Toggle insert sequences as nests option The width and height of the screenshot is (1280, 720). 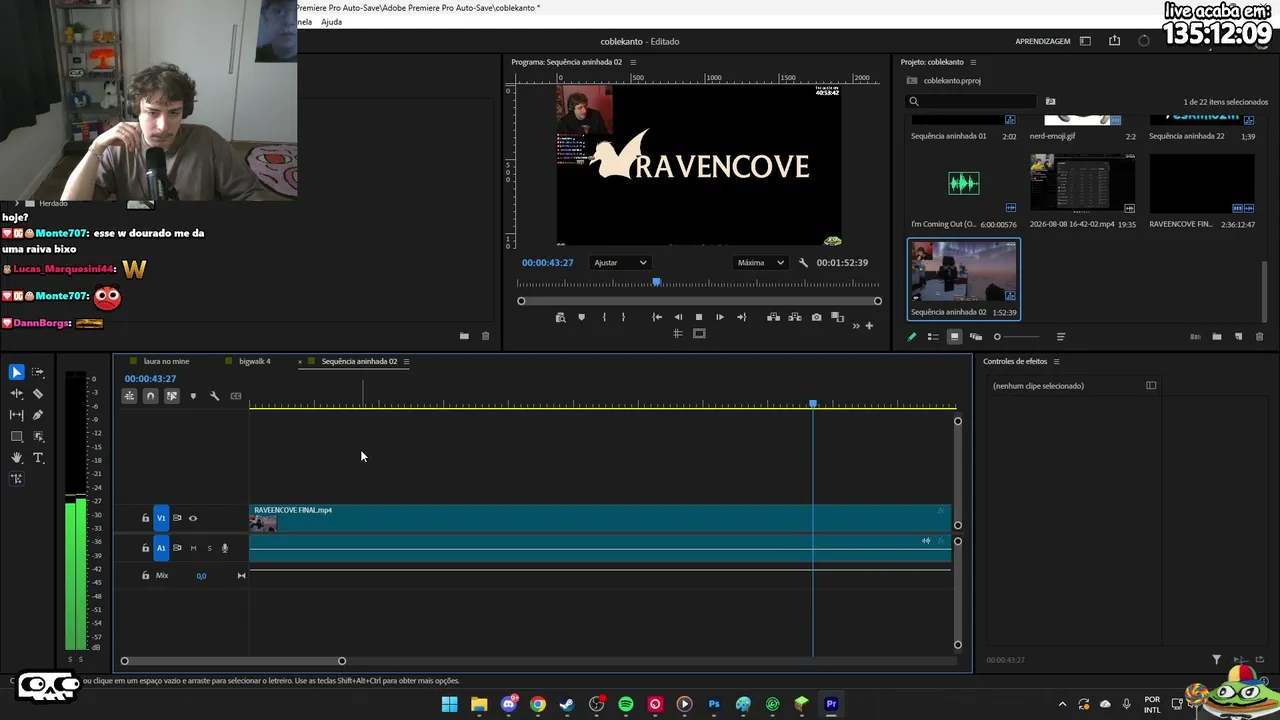(x=129, y=396)
